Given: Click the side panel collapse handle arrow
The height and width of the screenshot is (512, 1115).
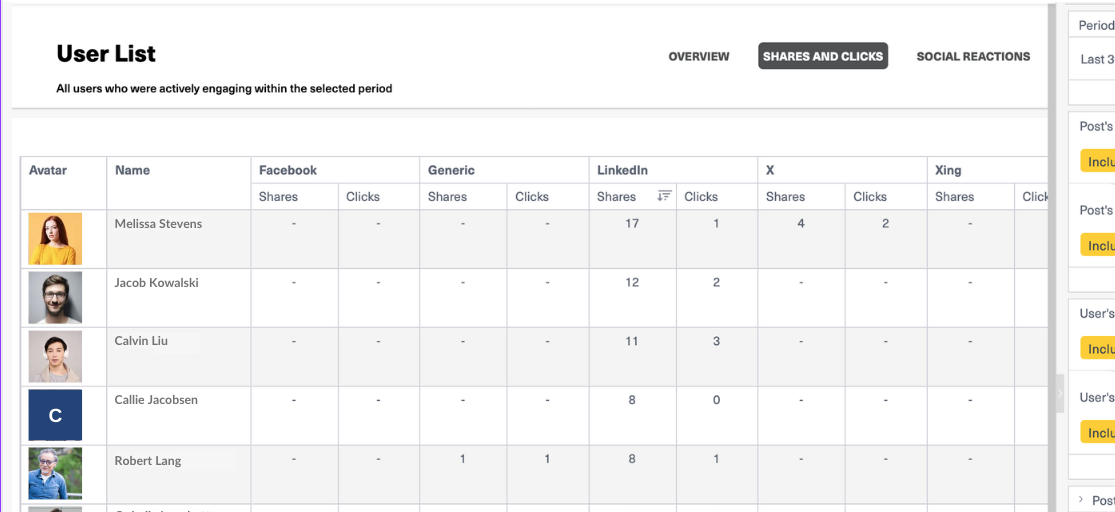Looking at the screenshot, I should pyautogui.click(x=1060, y=393).
